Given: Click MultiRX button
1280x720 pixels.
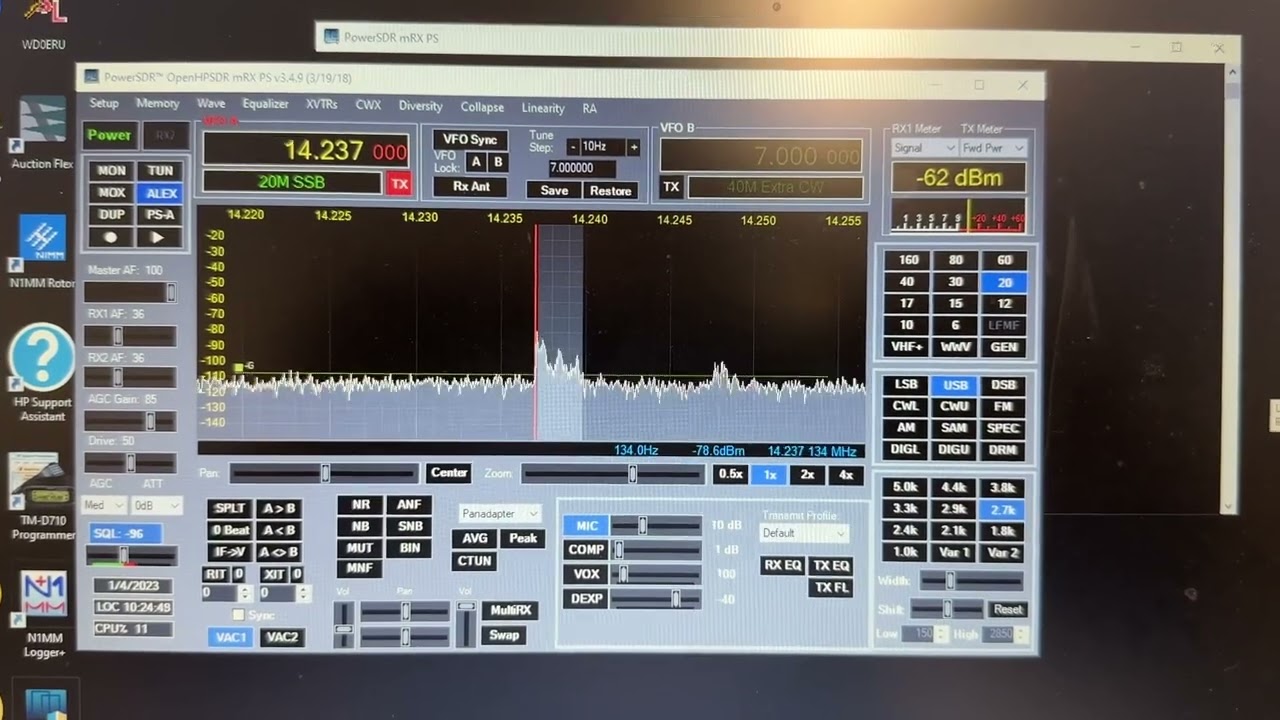Looking at the screenshot, I should tap(509, 610).
